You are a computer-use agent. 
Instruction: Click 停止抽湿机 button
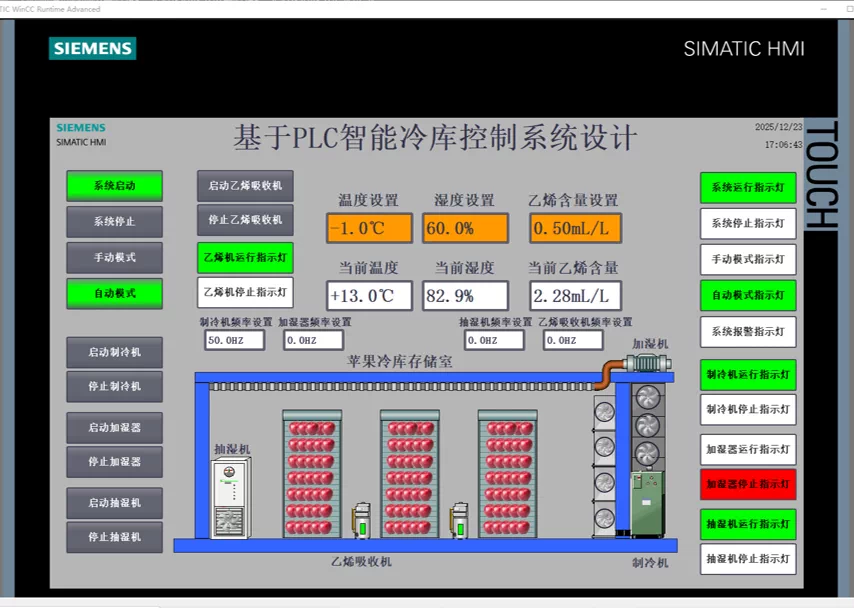[x=114, y=537]
